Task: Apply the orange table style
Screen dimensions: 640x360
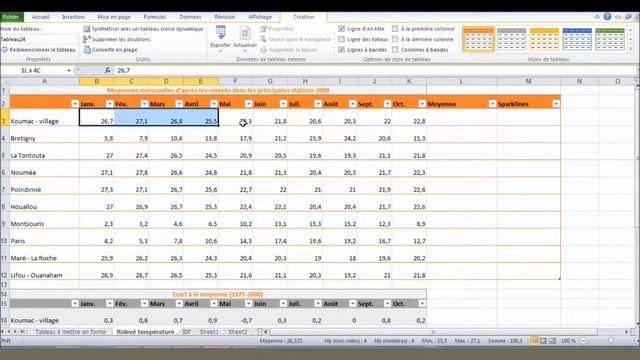Action: point(479,40)
